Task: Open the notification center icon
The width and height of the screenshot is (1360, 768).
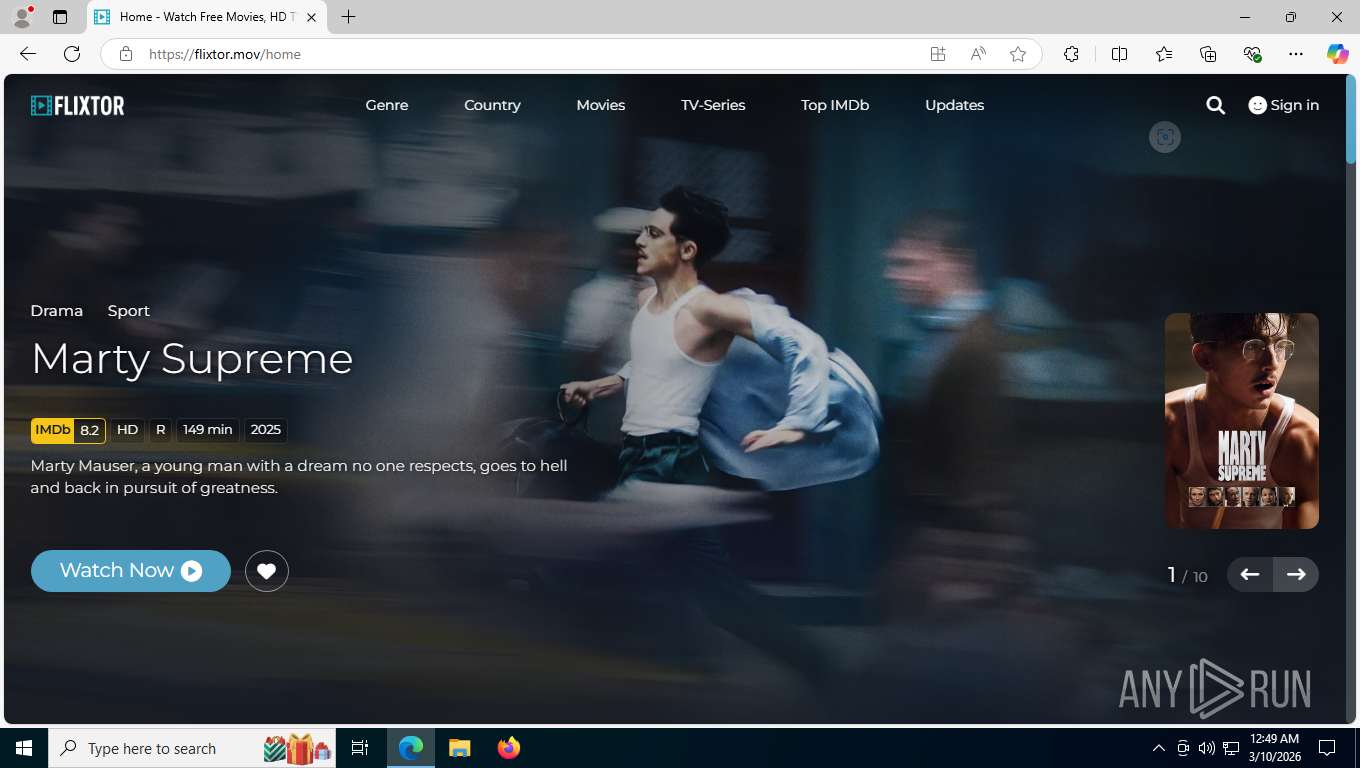Action: point(1327,748)
